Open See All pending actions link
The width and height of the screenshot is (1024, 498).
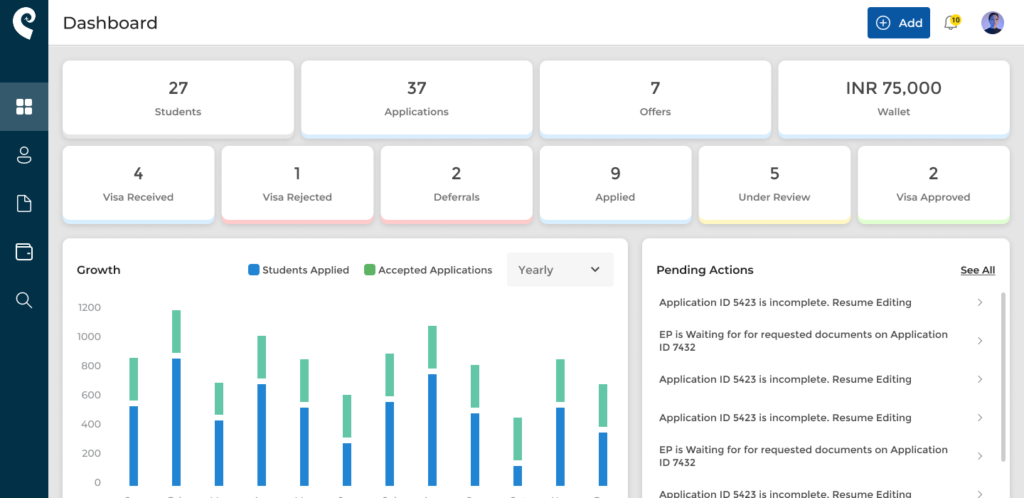click(978, 270)
